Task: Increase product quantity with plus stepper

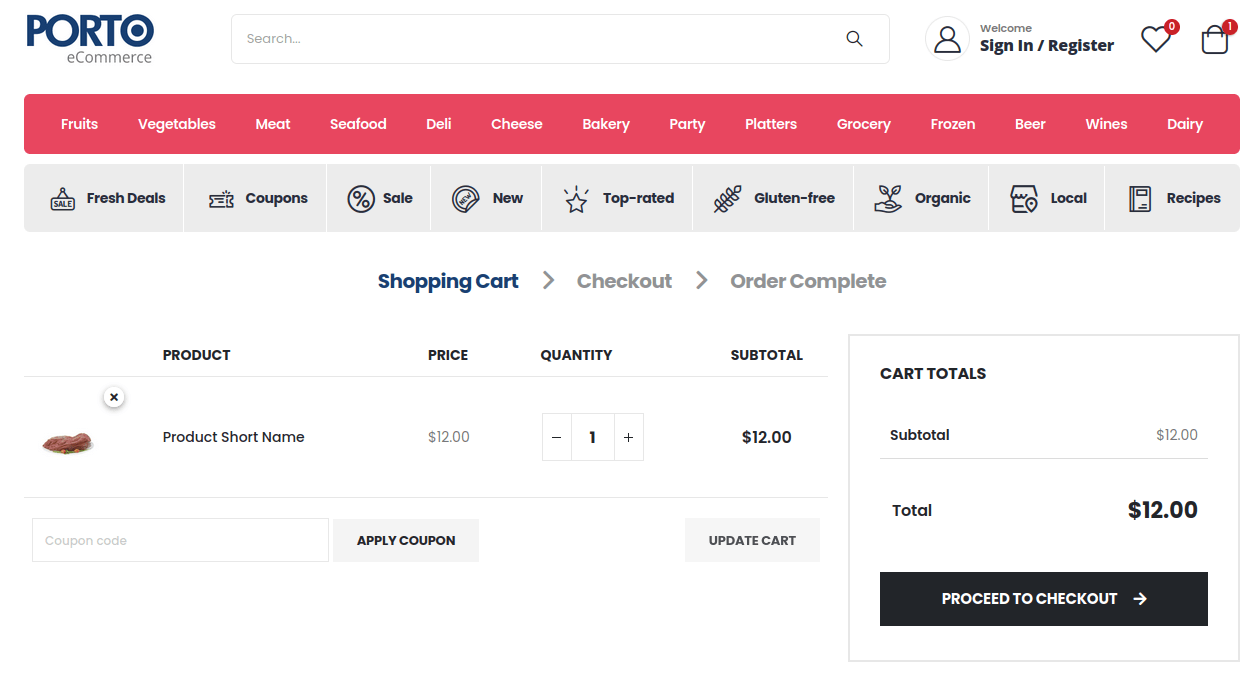Action: coord(628,437)
